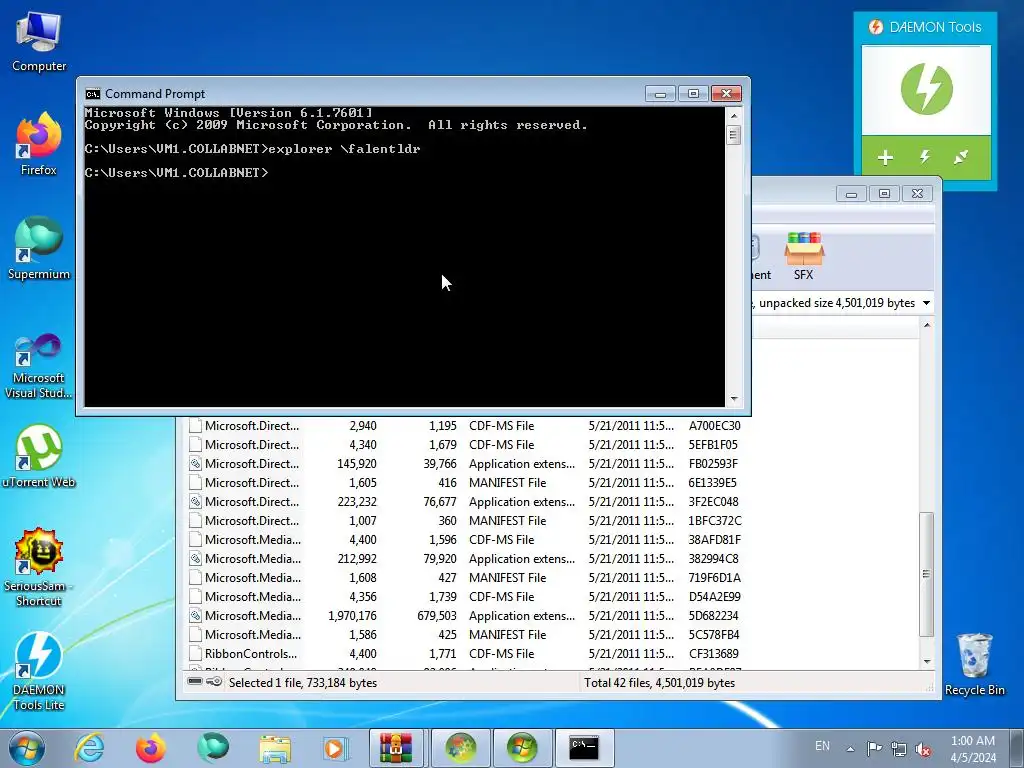Click the Command Prompt window title text
This screenshot has width=1024, height=768.
[155, 93]
